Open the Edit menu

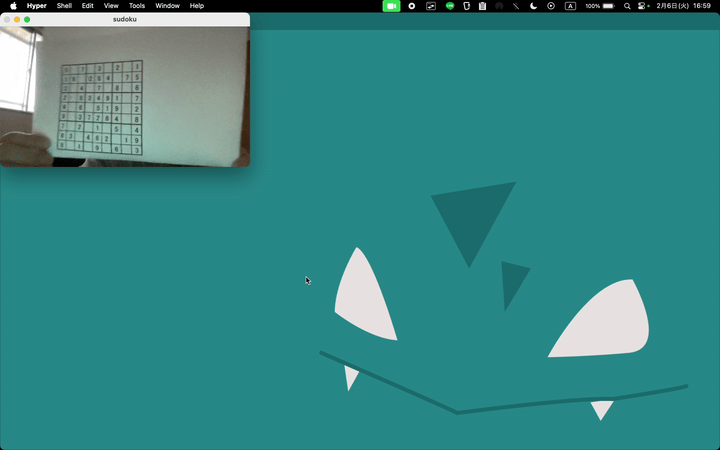pos(88,6)
